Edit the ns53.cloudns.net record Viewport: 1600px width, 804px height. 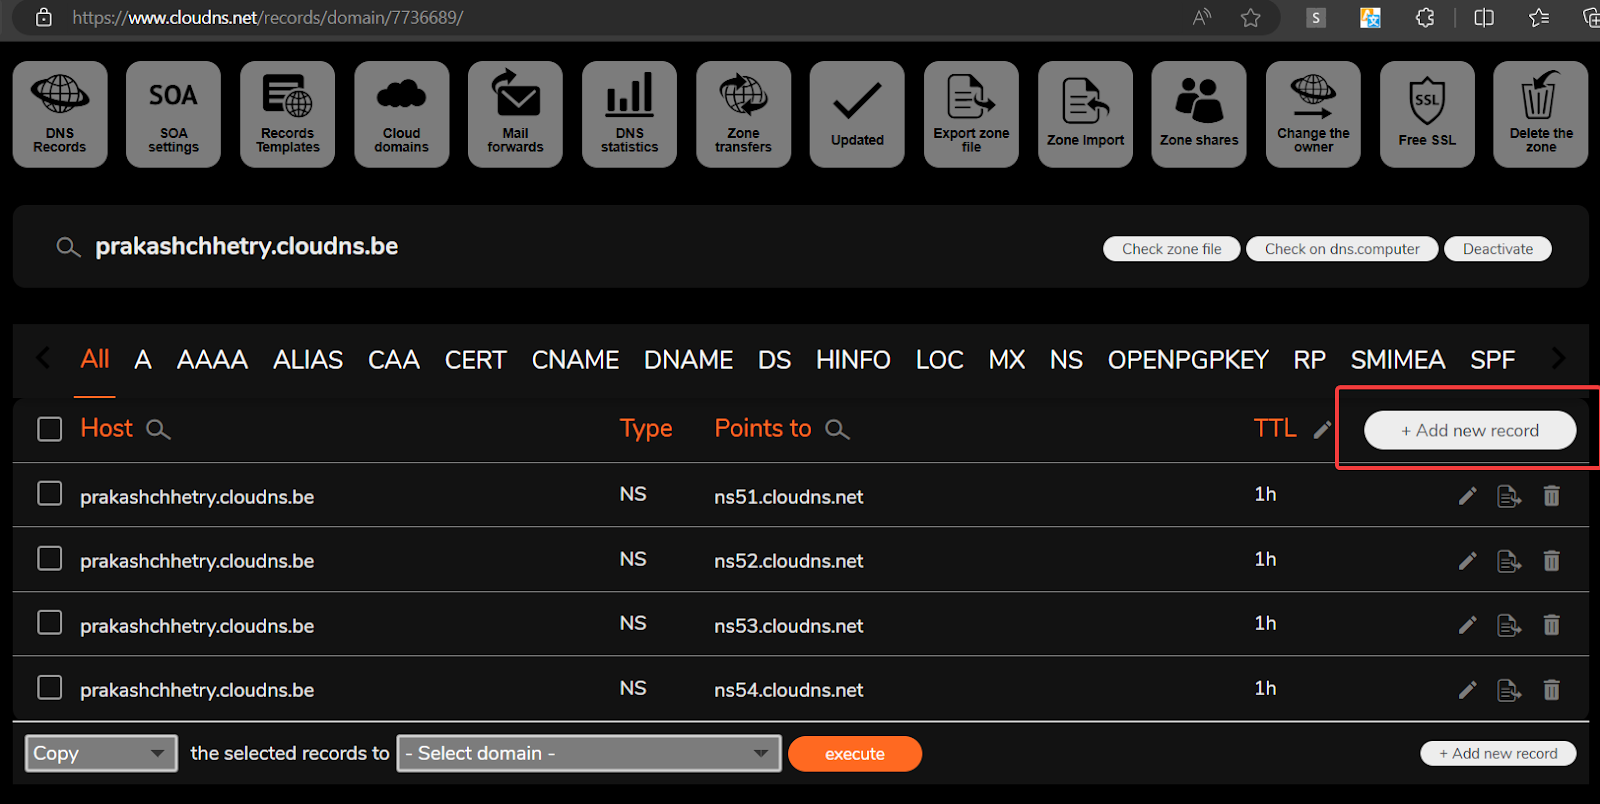coord(1467,625)
